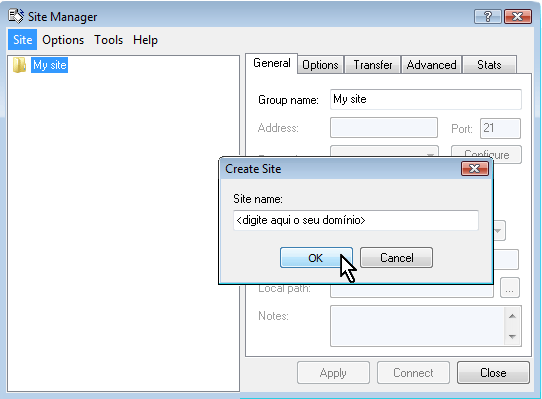Viewport: 542px width, 399px height.
Task: Switch to the Advanced tab
Action: 431,65
